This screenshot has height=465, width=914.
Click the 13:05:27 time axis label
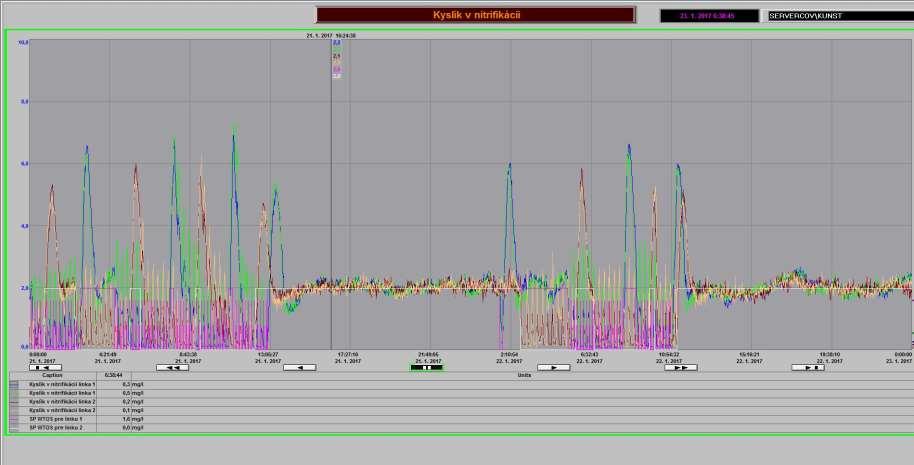point(268,354)
